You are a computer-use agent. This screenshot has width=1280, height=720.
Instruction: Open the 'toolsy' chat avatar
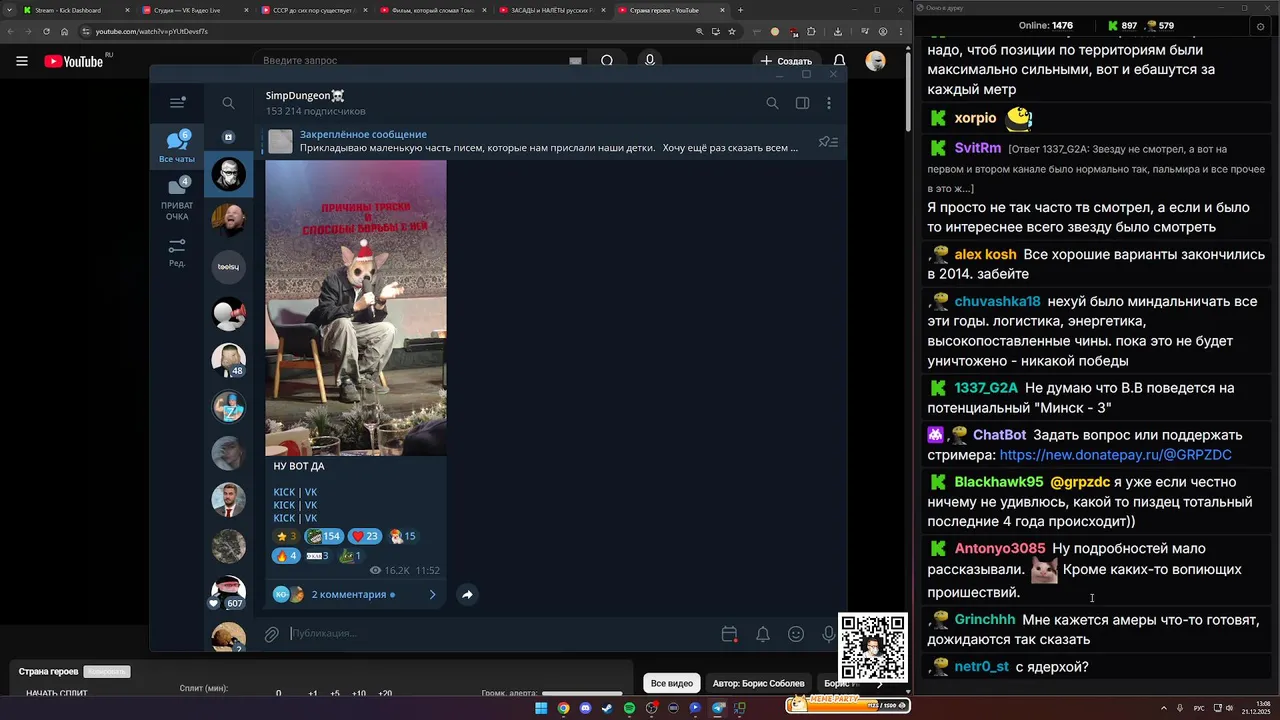pyautogui.click(x=229, y=267)
